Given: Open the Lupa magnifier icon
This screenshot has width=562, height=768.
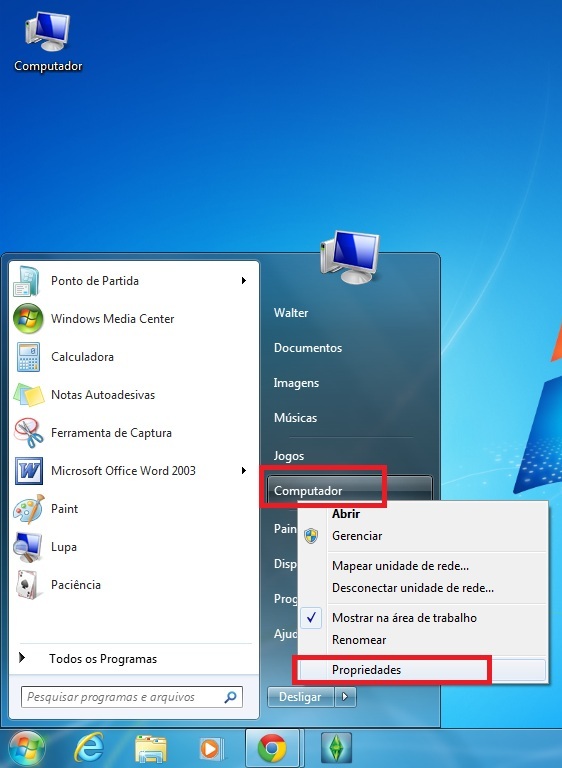Looking at the screenshot, I should [27, 547].
